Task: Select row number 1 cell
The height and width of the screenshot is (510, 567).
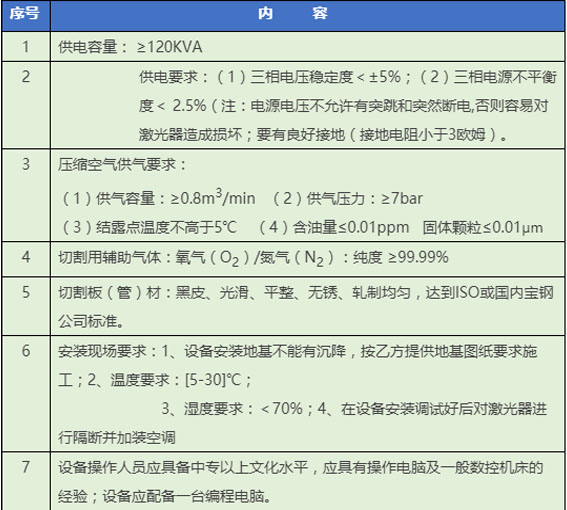Action: [25, 46]
